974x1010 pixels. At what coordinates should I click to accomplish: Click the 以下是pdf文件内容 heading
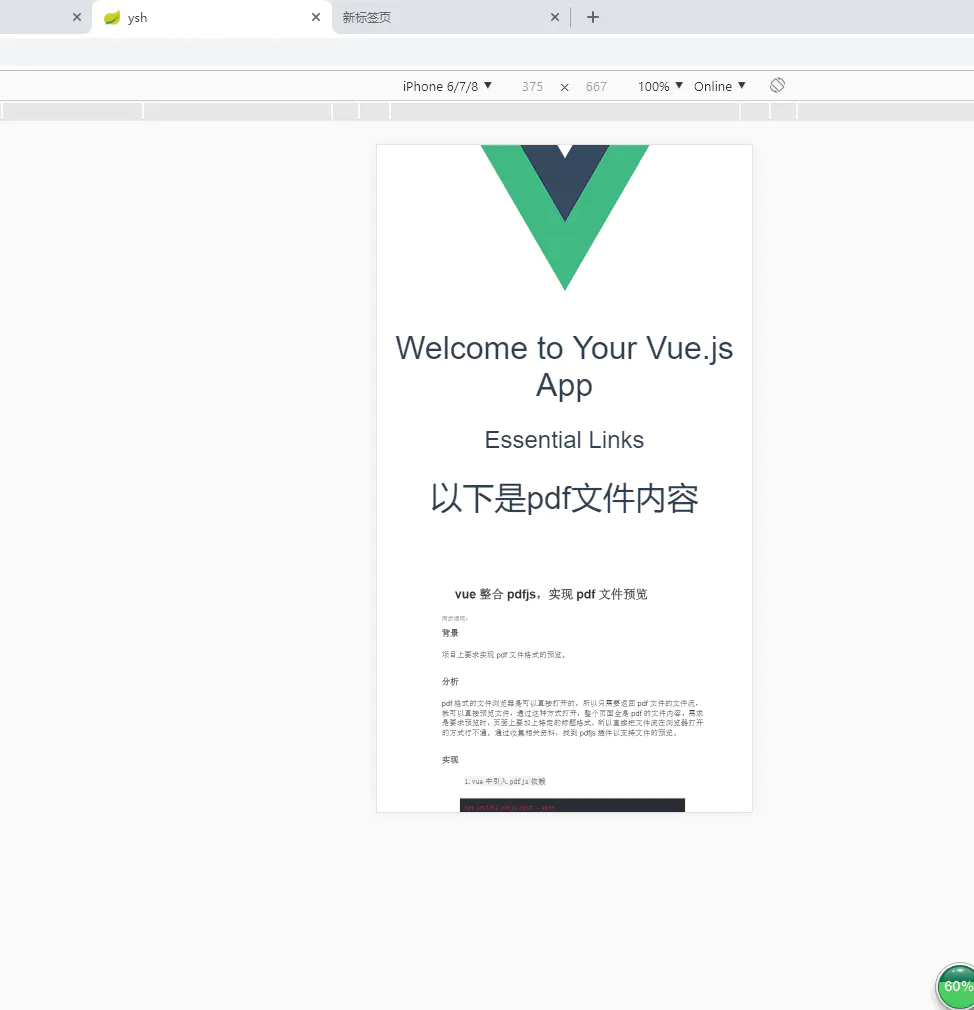pos(564,499)
